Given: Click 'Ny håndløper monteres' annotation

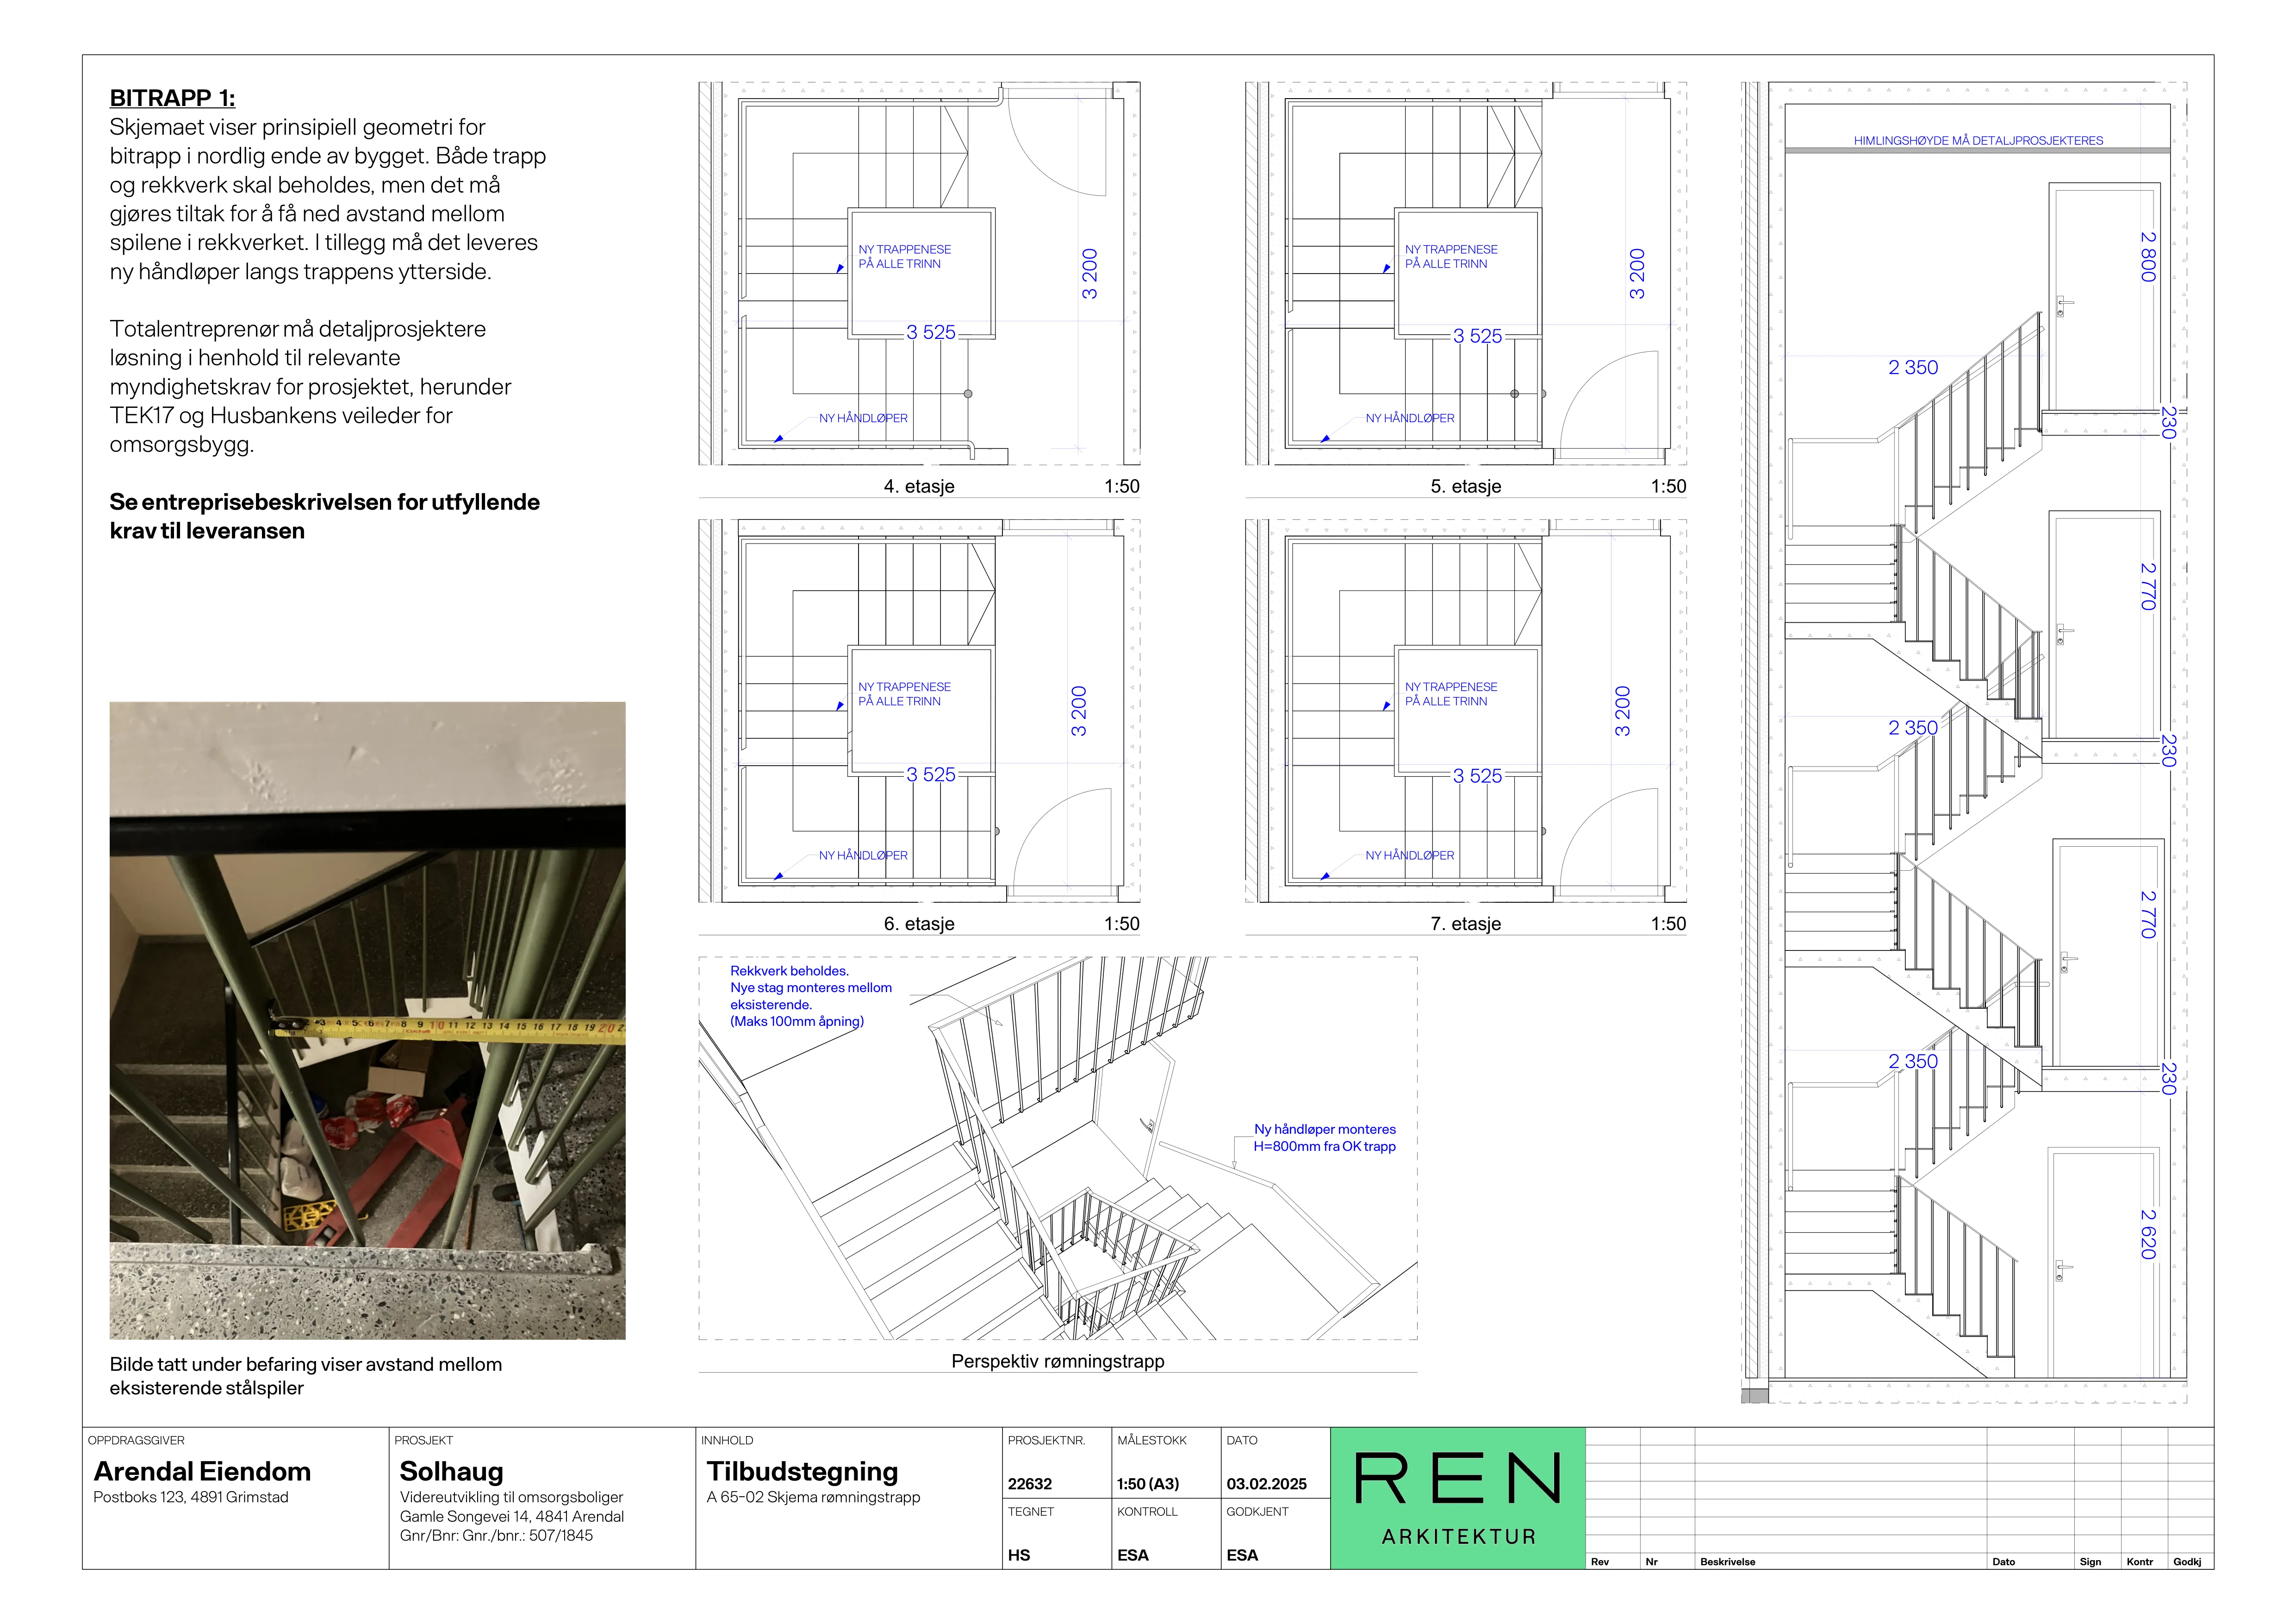Looking at the screenshot, I should [x=1325, y=1129].
